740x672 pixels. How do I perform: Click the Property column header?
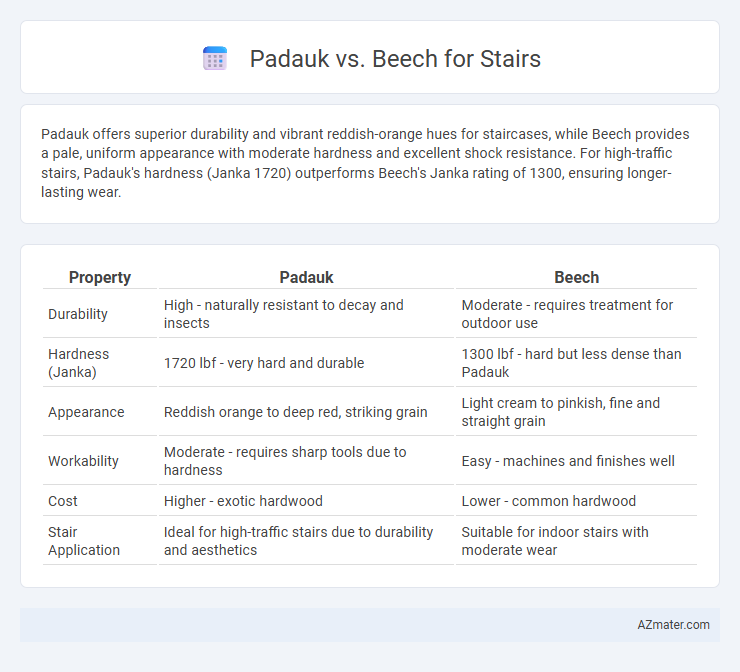pos(100,277)
